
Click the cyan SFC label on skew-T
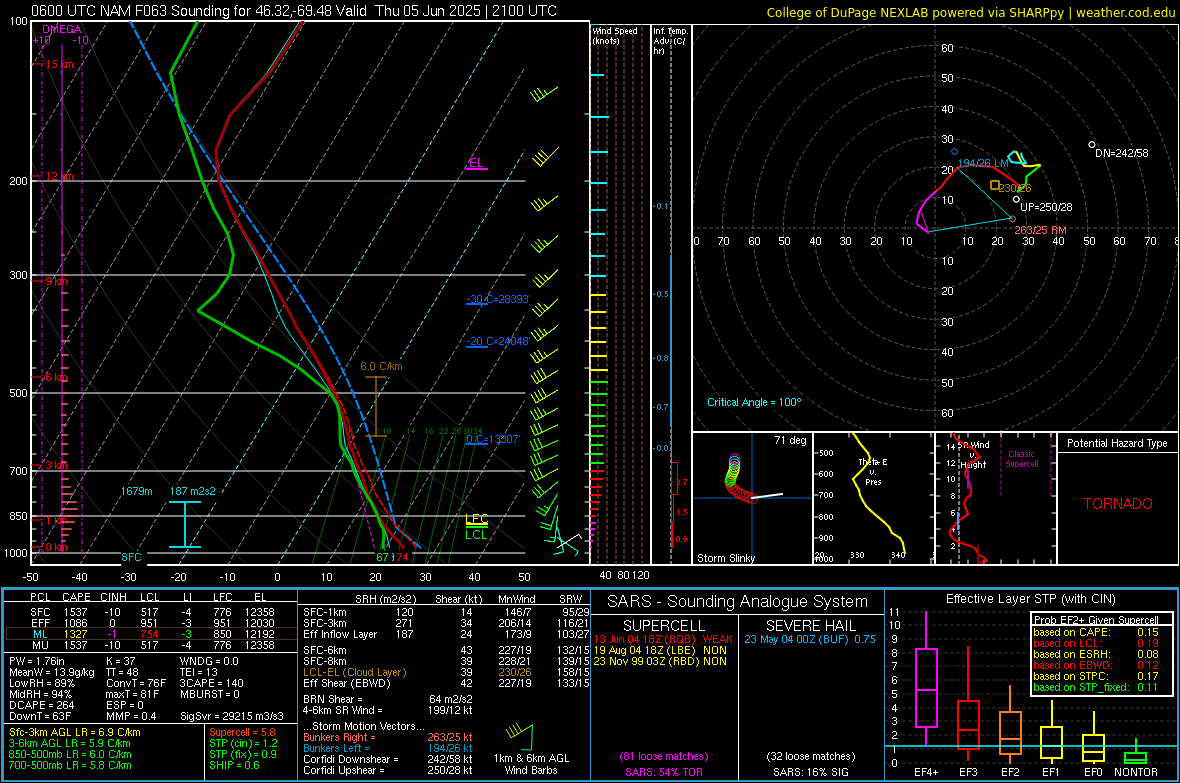click(x=131, y=557)
